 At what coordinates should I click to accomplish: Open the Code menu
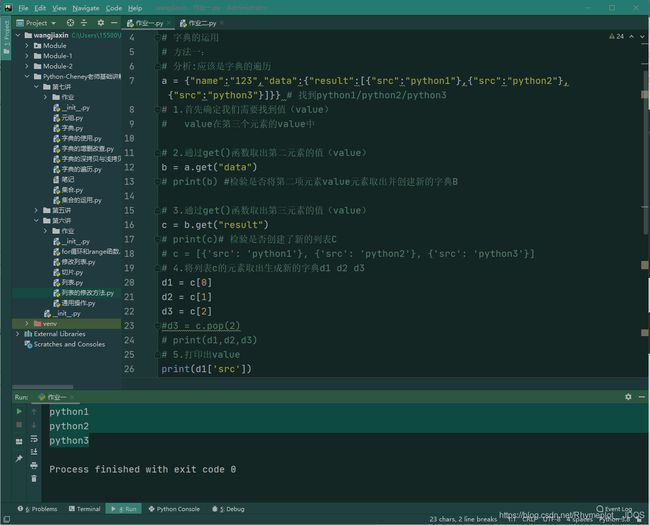(x=114, y=8)
